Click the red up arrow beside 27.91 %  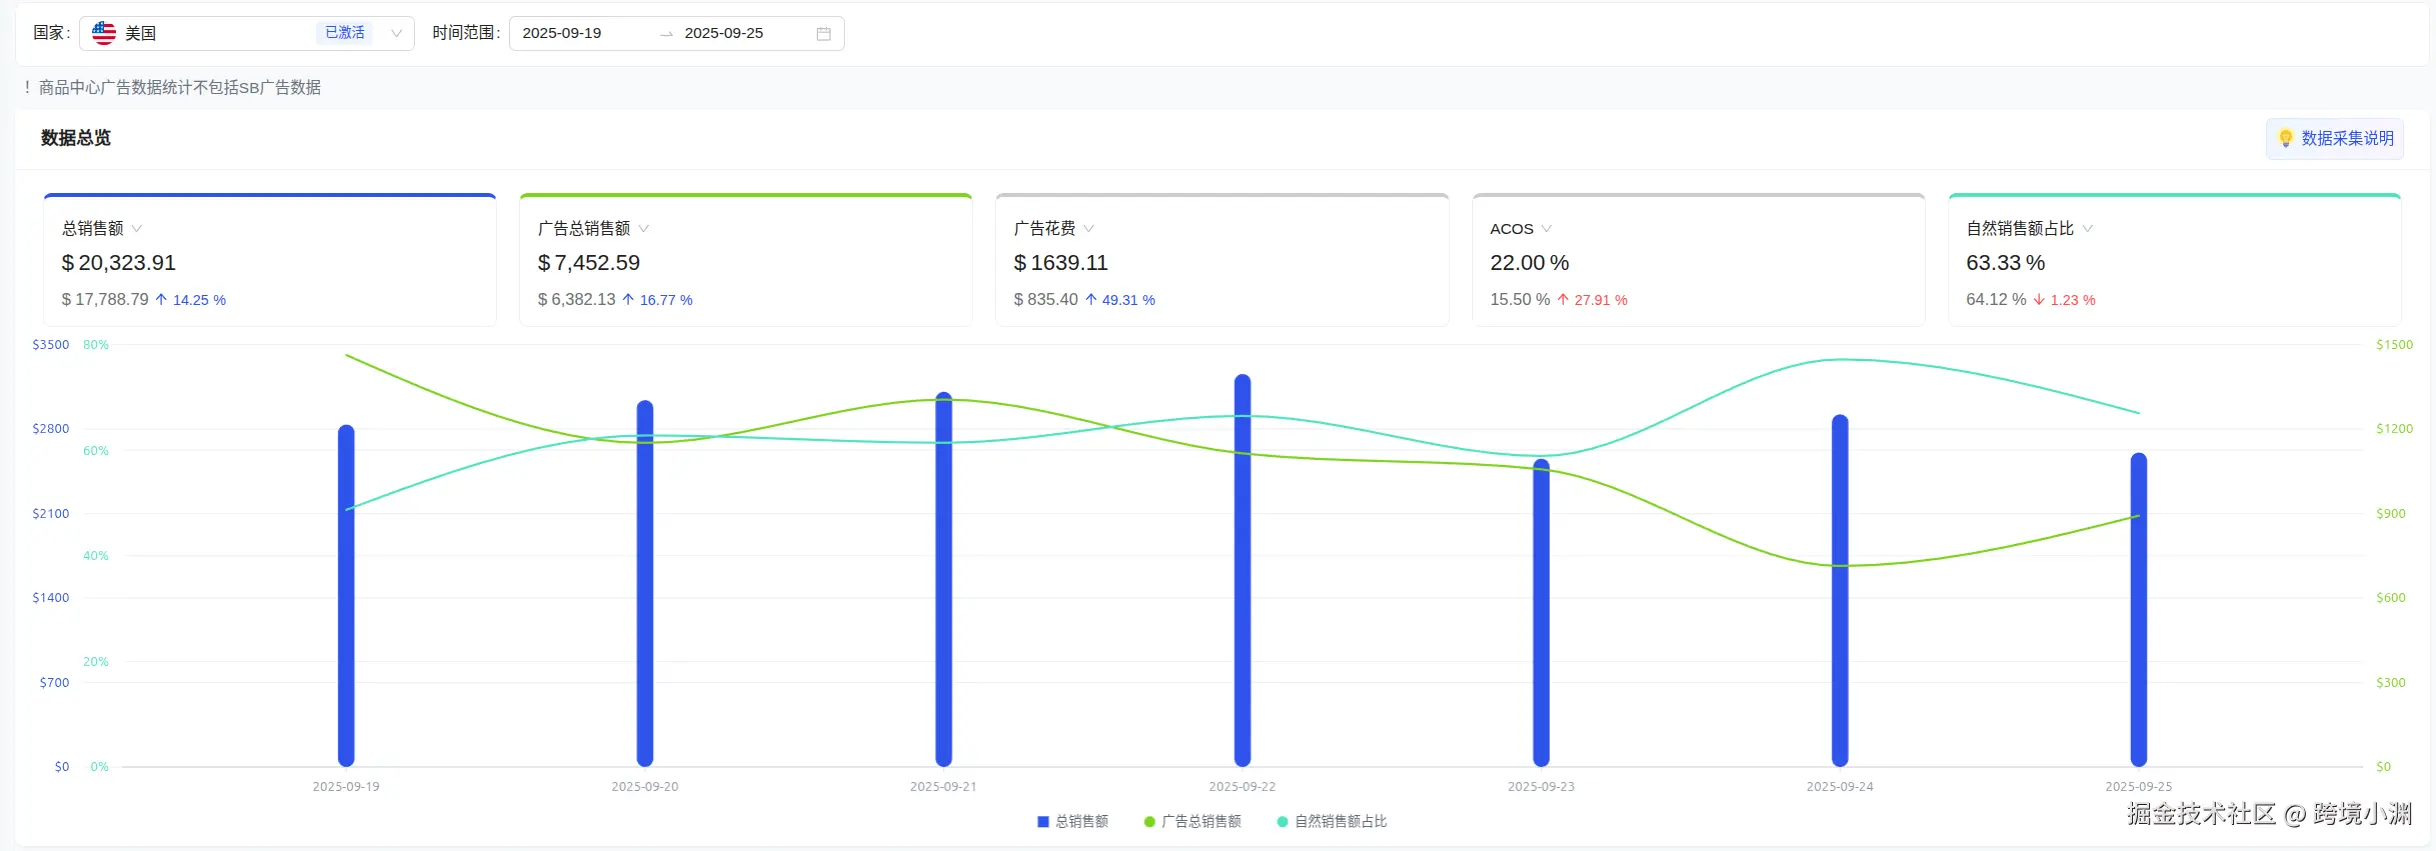pos(1563,300)
